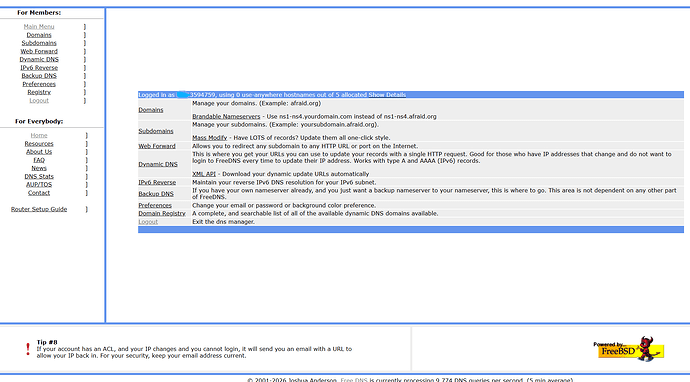Click the FreeBSD powered-by logo
This screenshot has width=690, height=382.
point(628,349)
